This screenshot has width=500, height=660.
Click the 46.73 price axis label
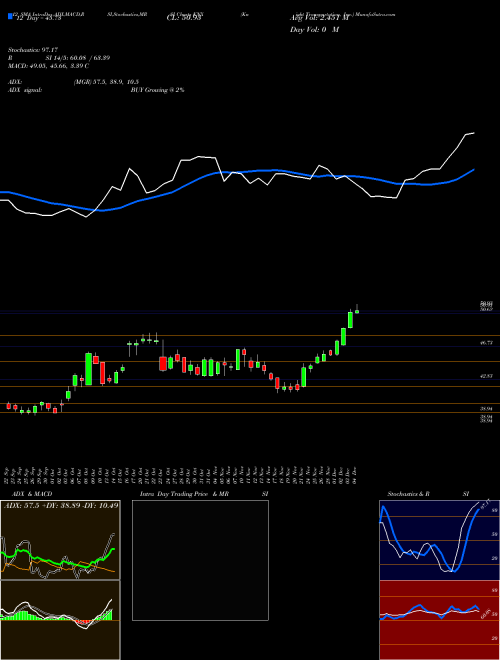pos(487,343)
